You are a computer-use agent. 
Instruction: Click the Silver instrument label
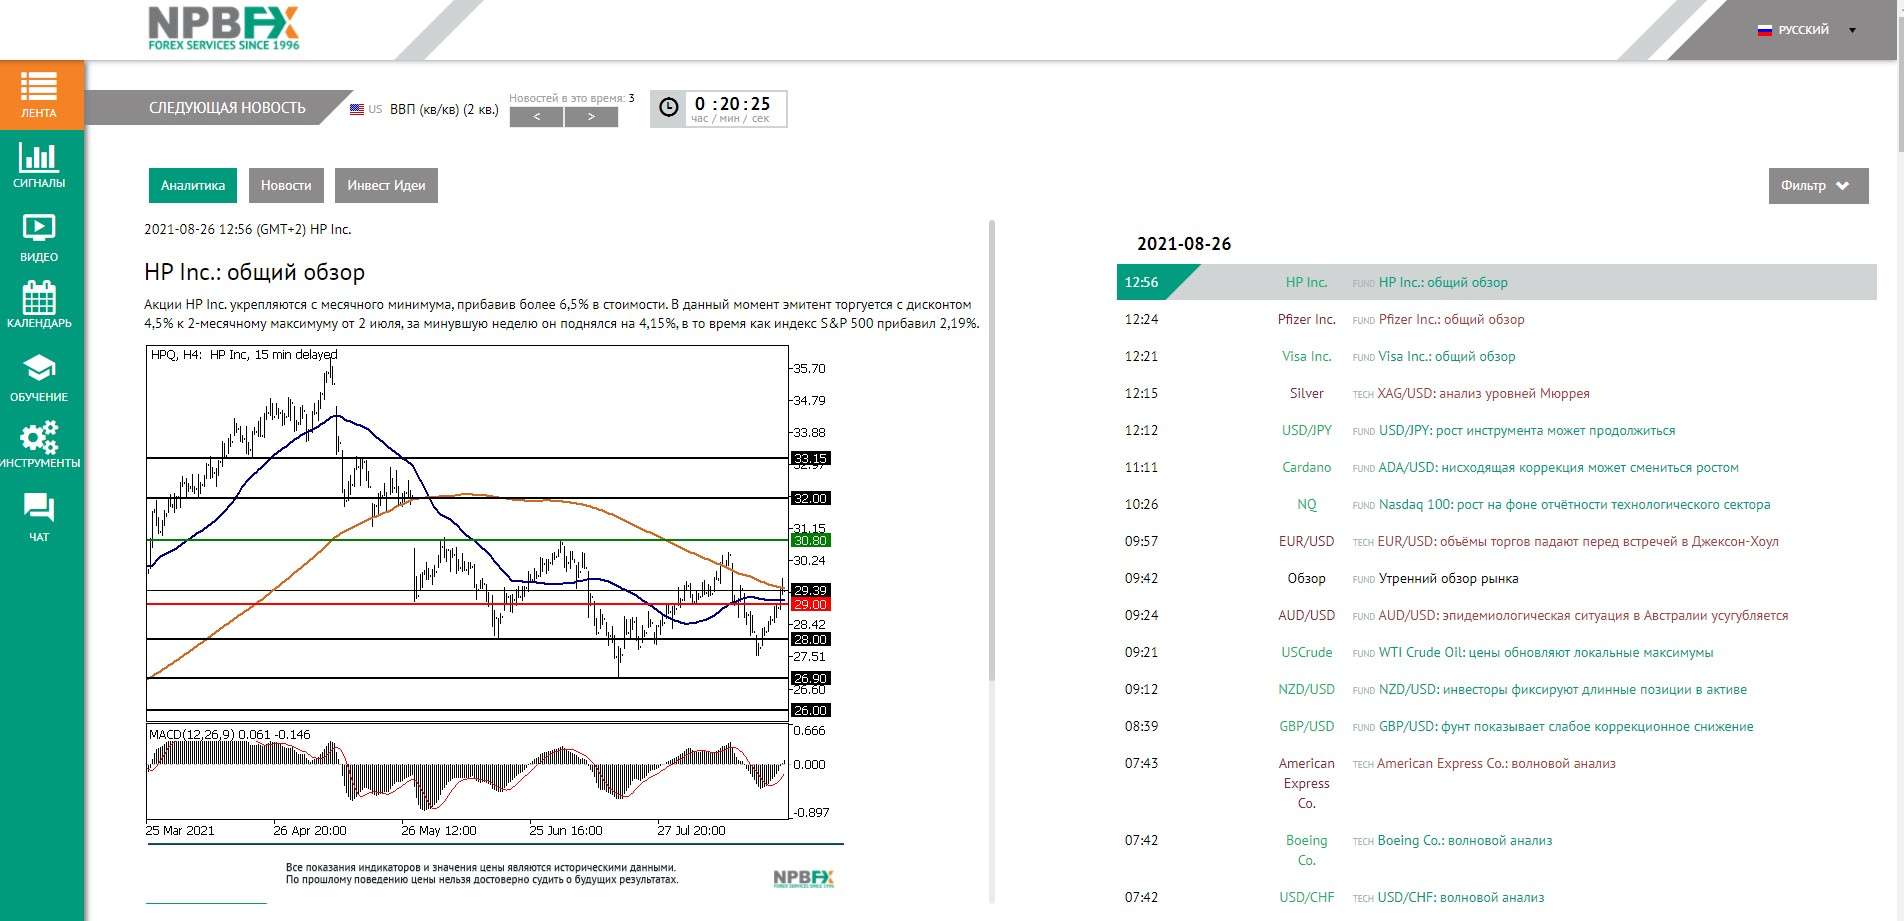(1306, 393)
